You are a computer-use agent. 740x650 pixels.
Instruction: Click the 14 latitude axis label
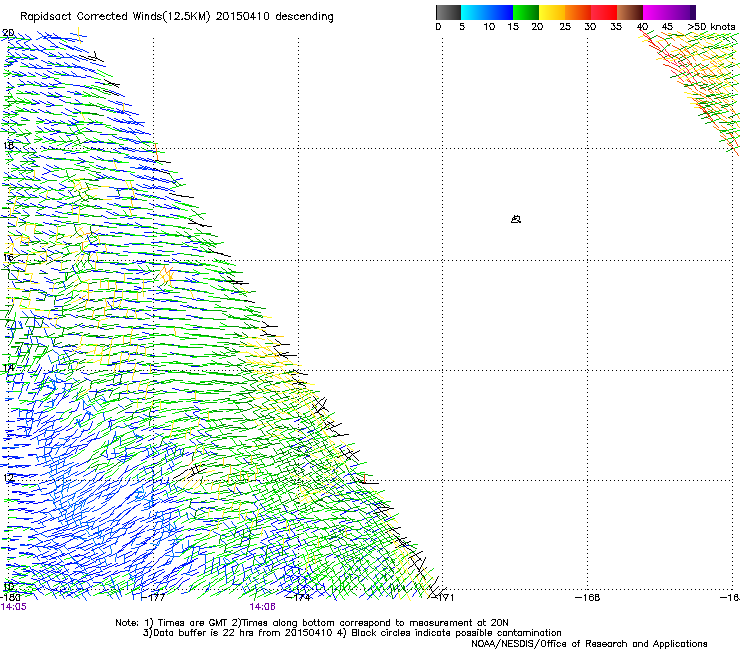click(x=8, y=368)
